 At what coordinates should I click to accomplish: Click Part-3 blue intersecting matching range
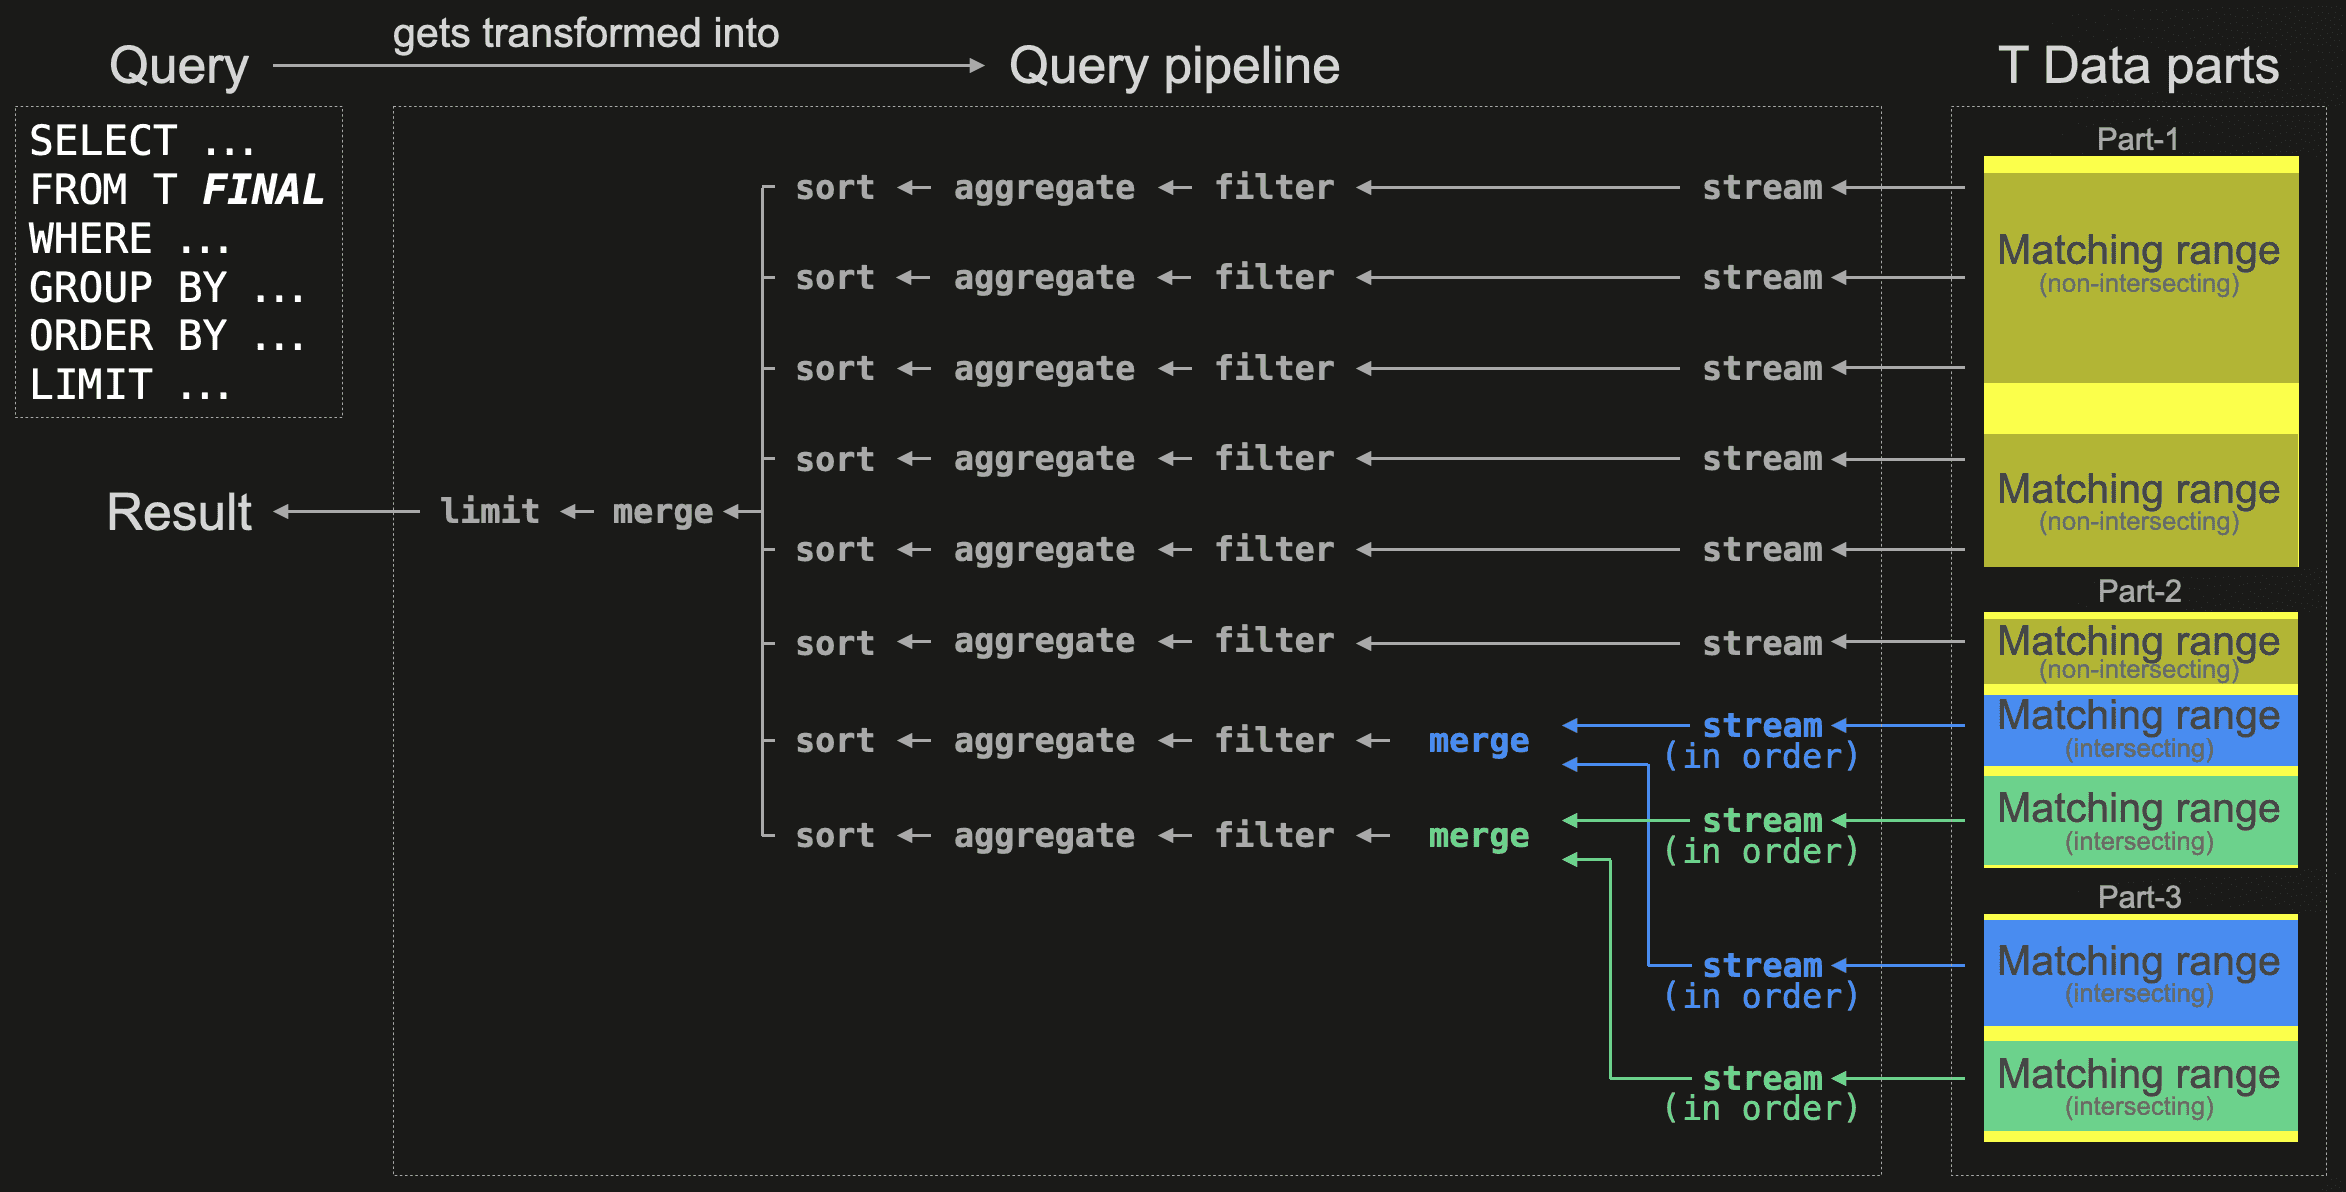(2139, 972)
